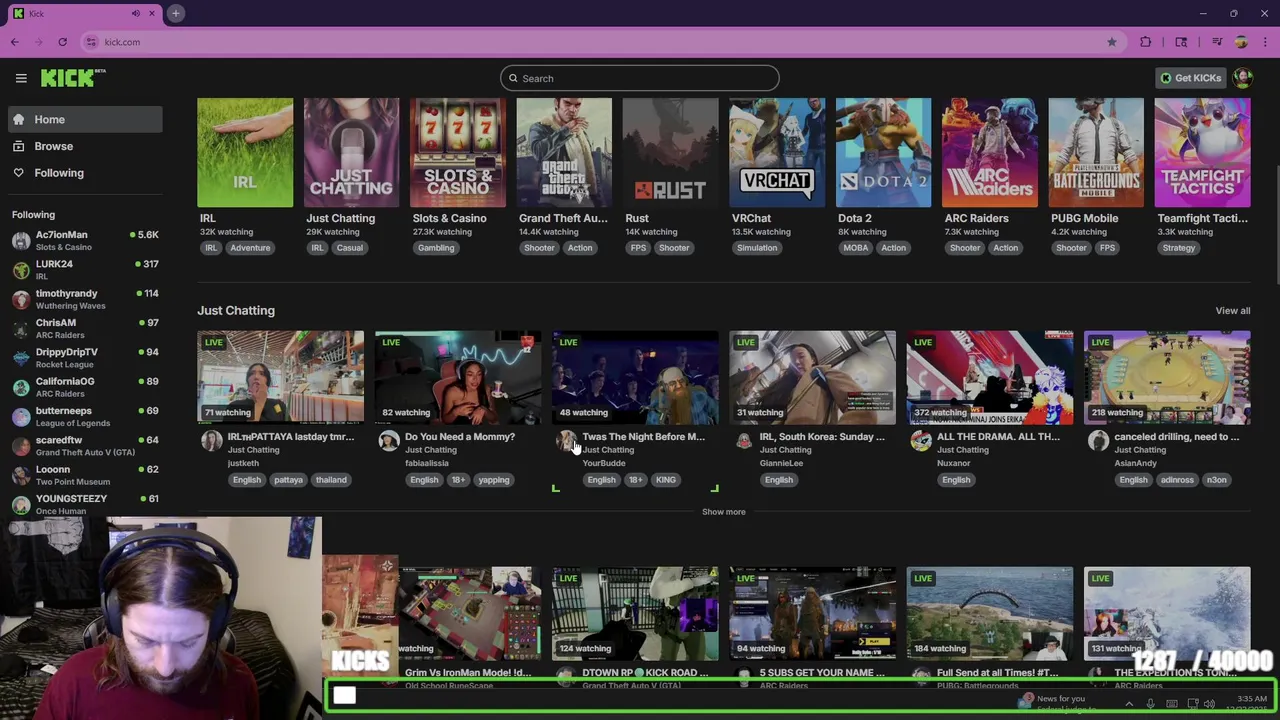The image size is (1280, 720).
Task: Open ALL THE DRAMA stream thumbnail
Action: 990,377
